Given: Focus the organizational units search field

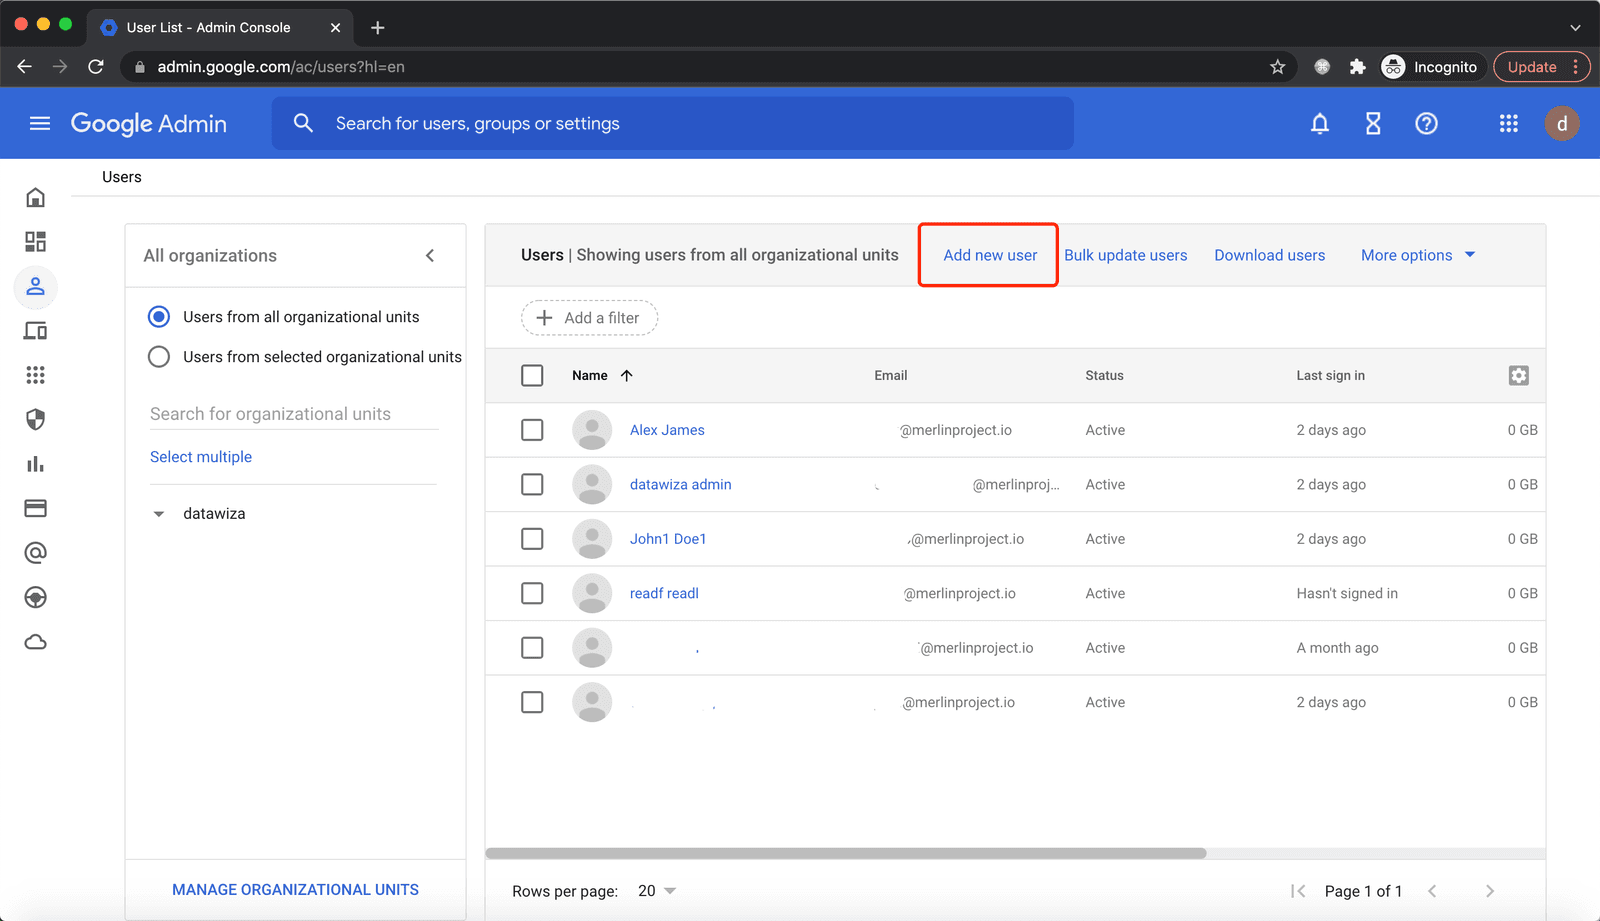Looking at the screenshot, I should [293, 414].
